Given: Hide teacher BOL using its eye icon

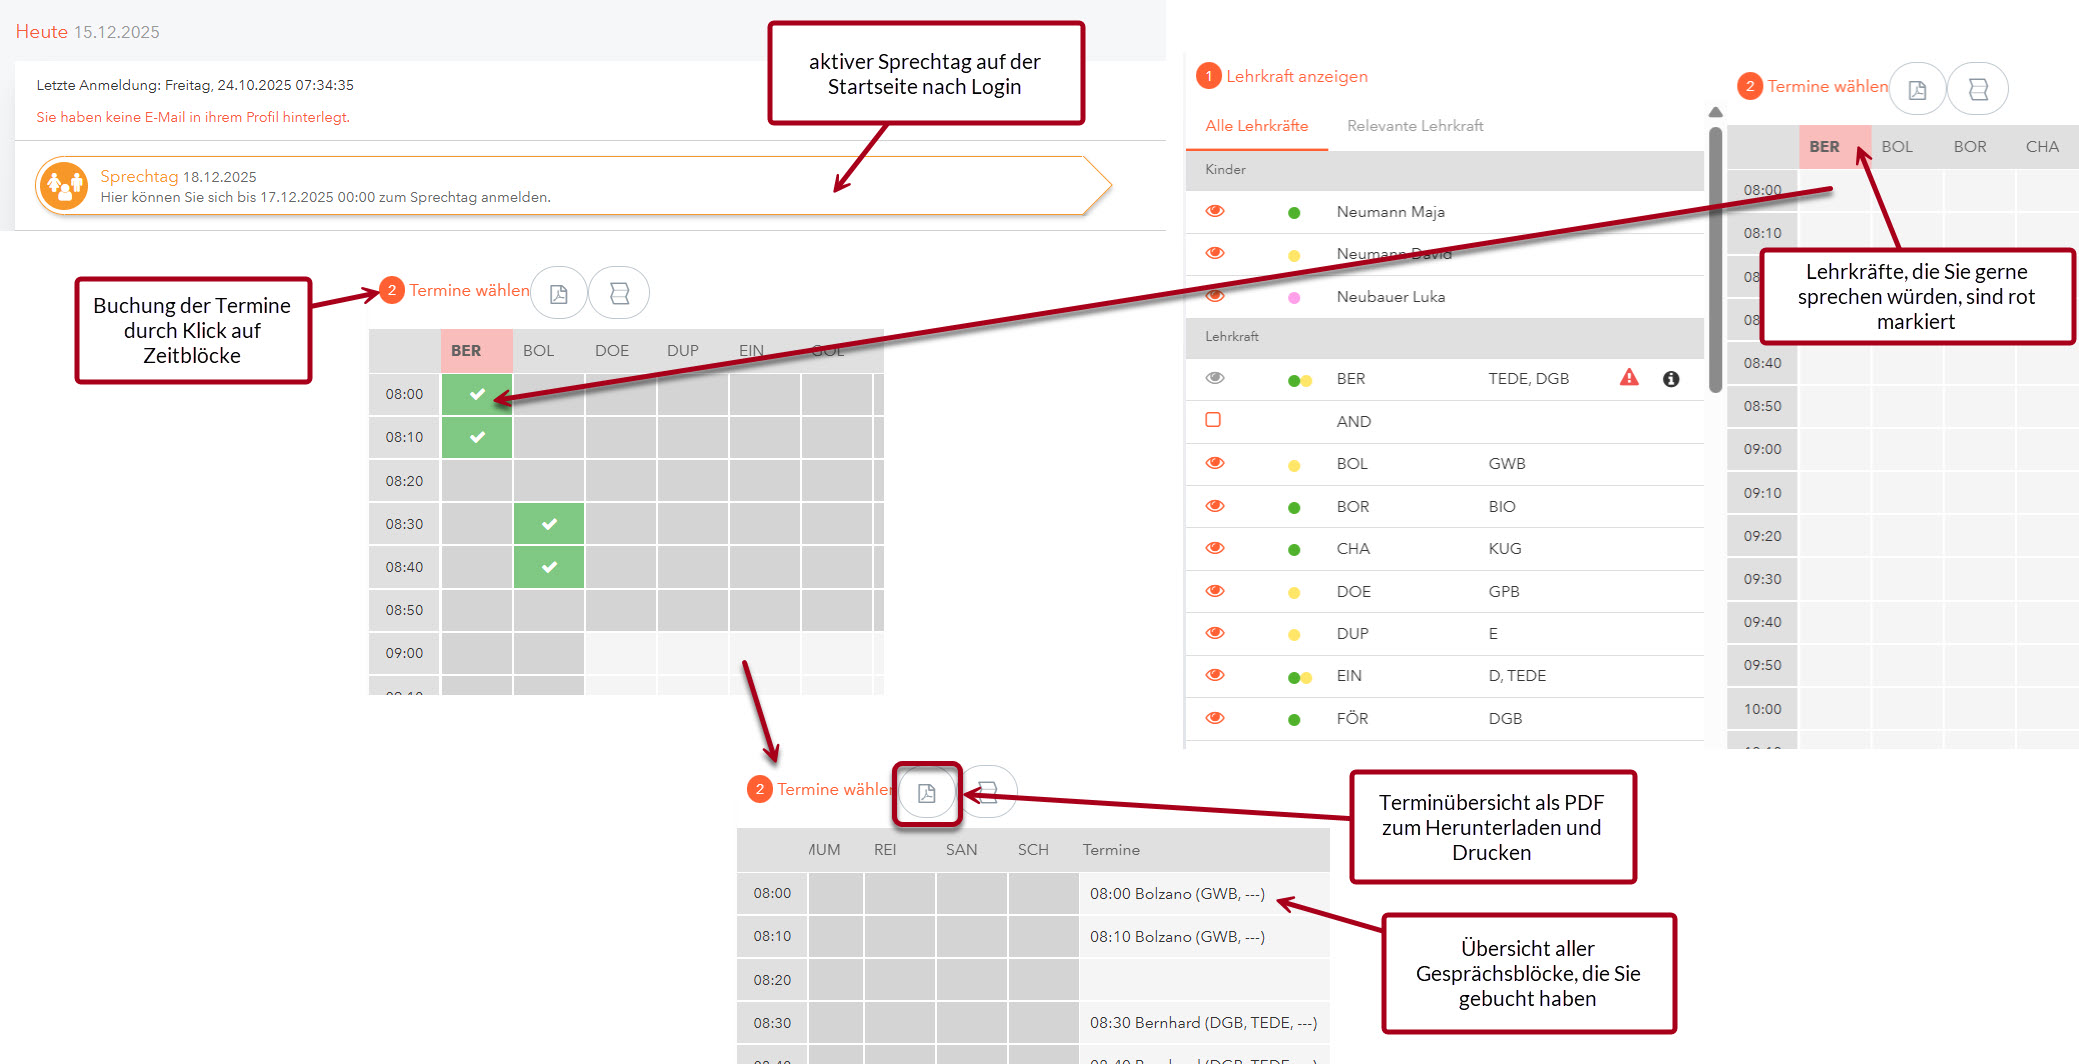Looking at the screenshot, I should pos(1215,463).
